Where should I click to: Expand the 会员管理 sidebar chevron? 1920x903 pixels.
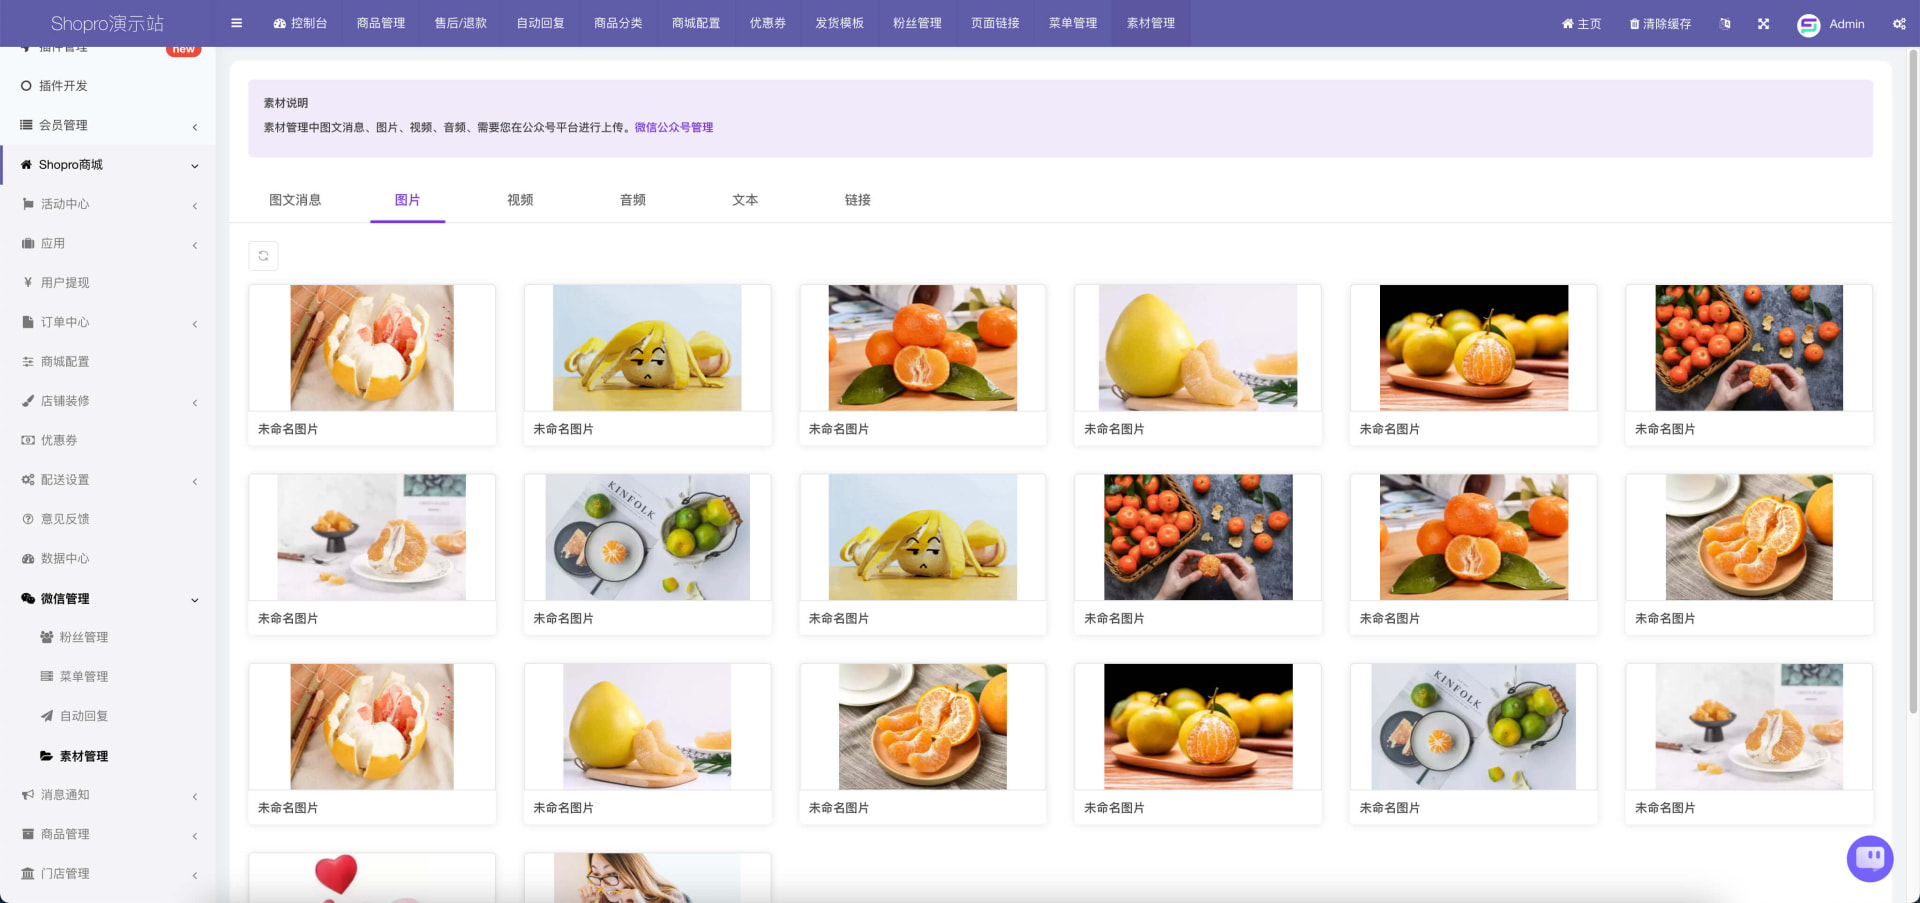pyautogui.click(x=195, y=127)
